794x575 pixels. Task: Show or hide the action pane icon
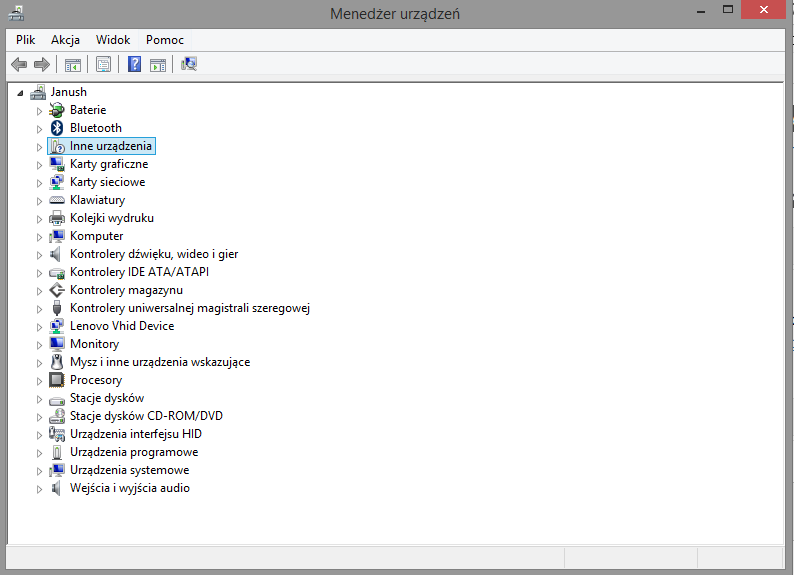[x=158, y=64]
